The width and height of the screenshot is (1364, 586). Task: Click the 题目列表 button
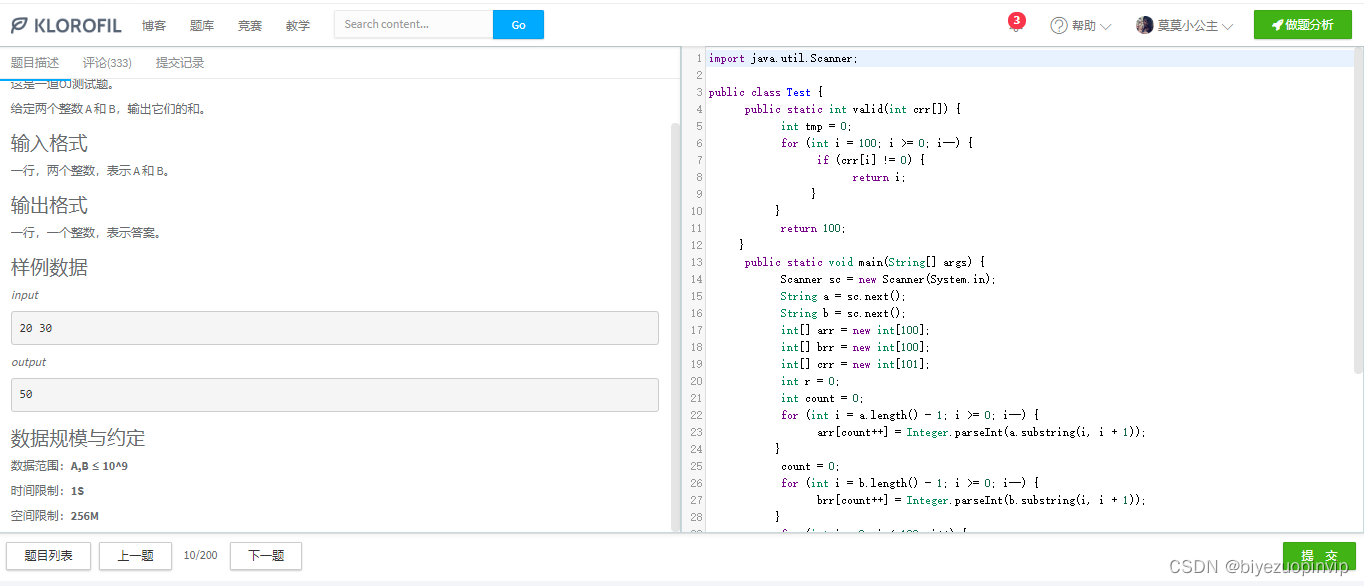point(49,556)
